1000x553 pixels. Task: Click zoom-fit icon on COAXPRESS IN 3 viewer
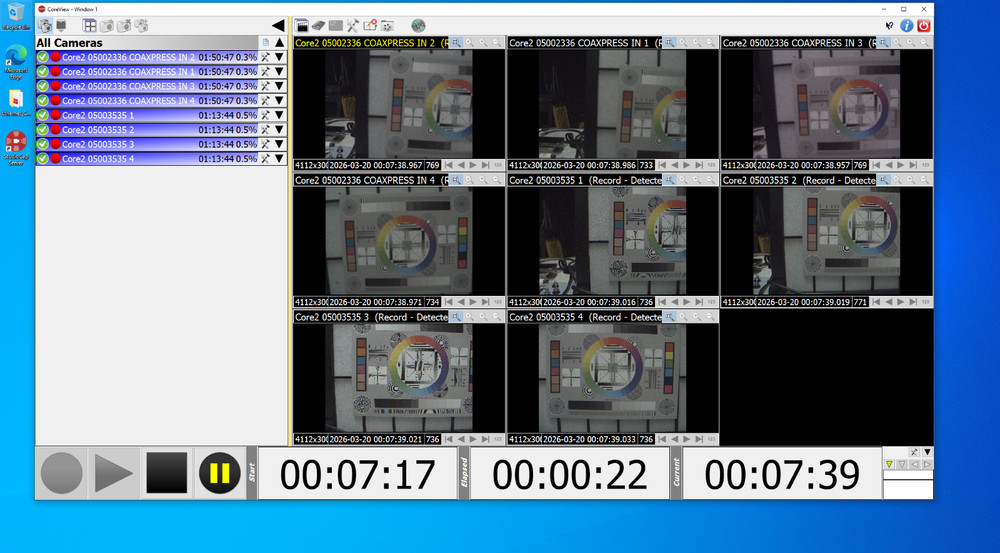pyautogui.click(x=883, y=43)
